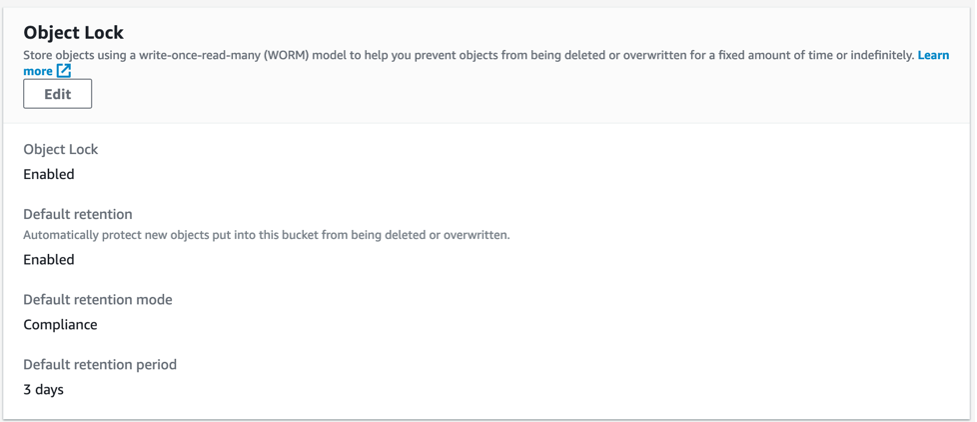The width and height of the screenshot is (977, 422).
Task: Click the word 'more' on the link's second line
Action: click(x=38, y=71)
